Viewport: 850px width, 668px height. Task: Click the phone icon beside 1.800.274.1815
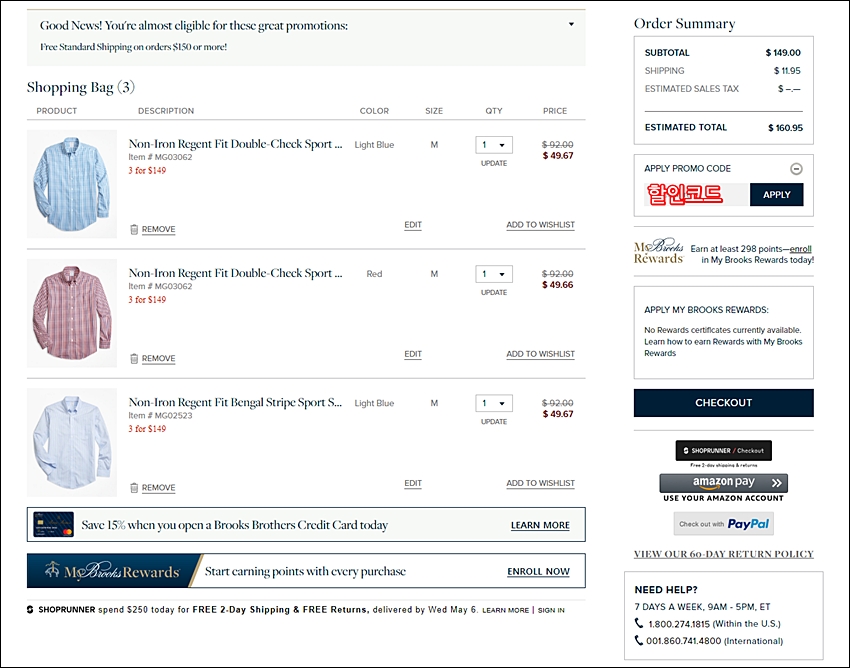[x=639, y=623]
